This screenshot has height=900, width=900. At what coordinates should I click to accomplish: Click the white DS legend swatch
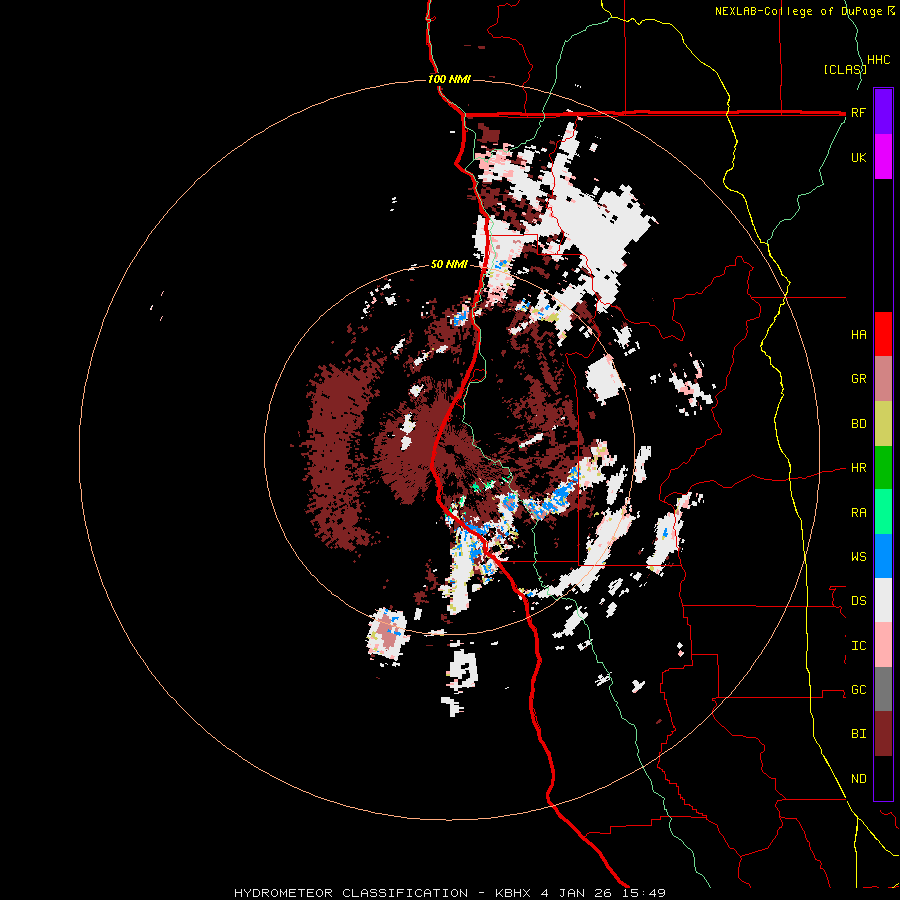(883, 600)
